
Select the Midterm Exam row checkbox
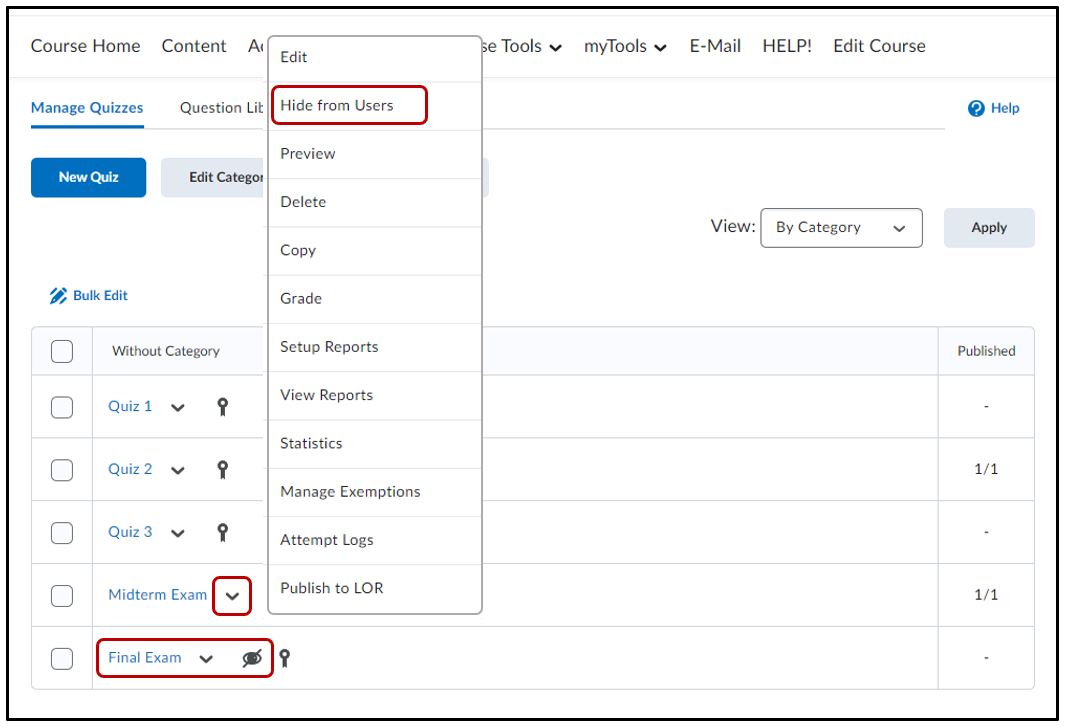tap(62, 595)
